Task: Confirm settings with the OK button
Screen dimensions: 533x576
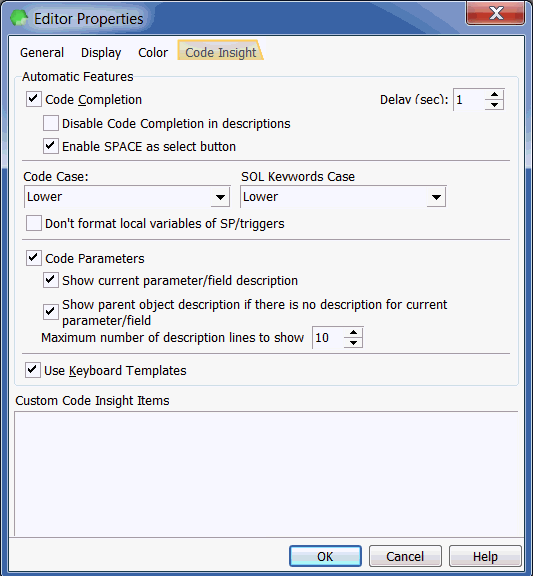Action: point(325,556)
